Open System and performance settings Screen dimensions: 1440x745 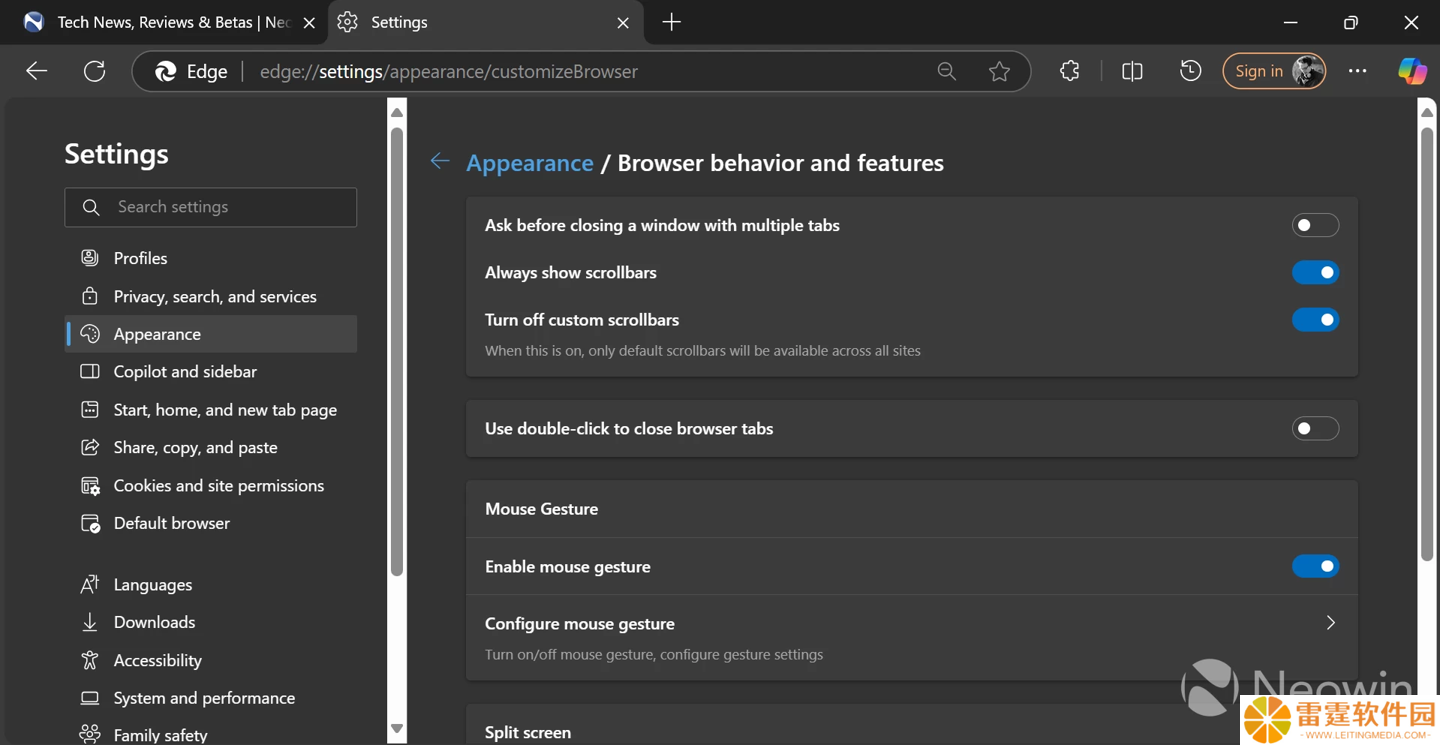pyautogui.click(x=211, y=698)
